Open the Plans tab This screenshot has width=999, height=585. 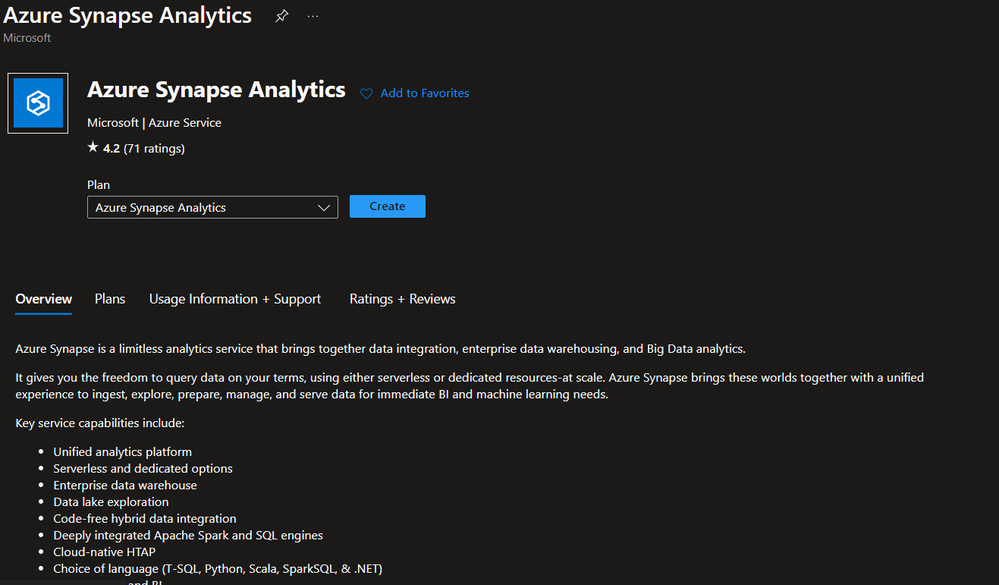point(110,299)
